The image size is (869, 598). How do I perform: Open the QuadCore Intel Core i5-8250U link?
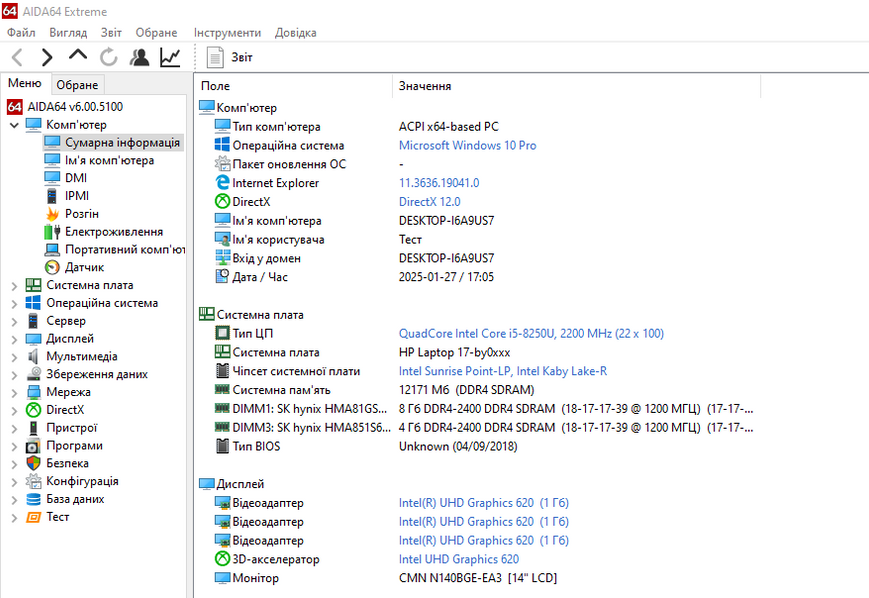531,334
